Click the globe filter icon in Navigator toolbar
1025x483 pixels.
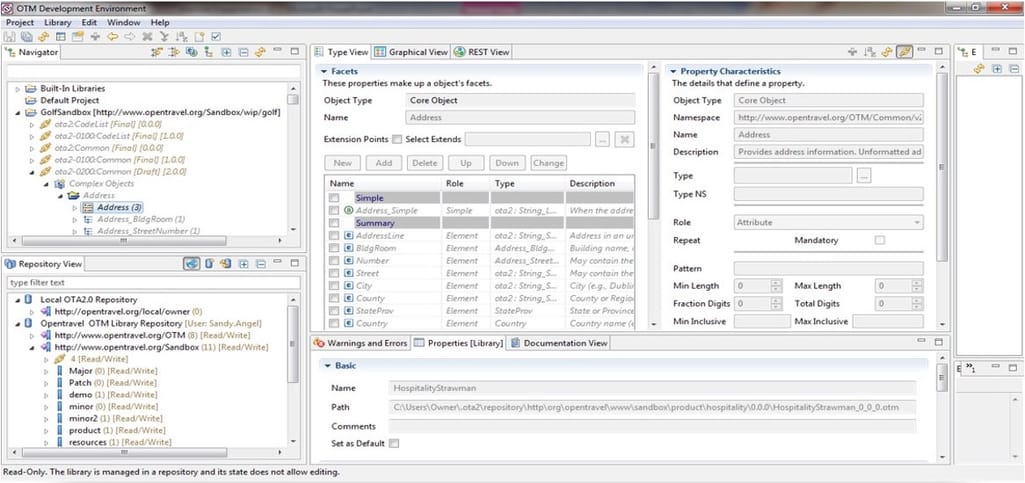pos(192,52)
